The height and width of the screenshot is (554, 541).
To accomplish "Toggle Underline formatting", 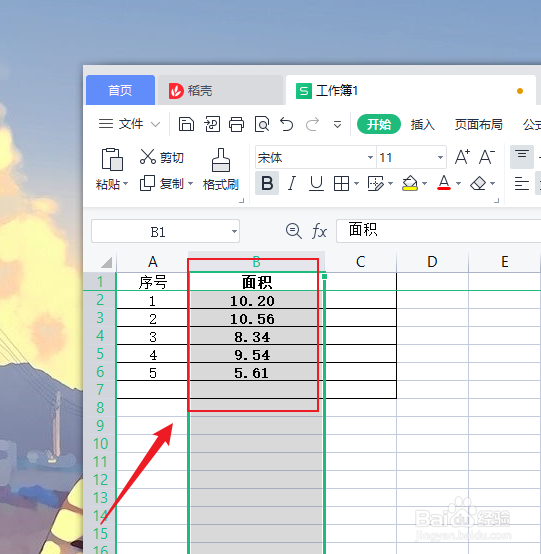I will [316, 183].
